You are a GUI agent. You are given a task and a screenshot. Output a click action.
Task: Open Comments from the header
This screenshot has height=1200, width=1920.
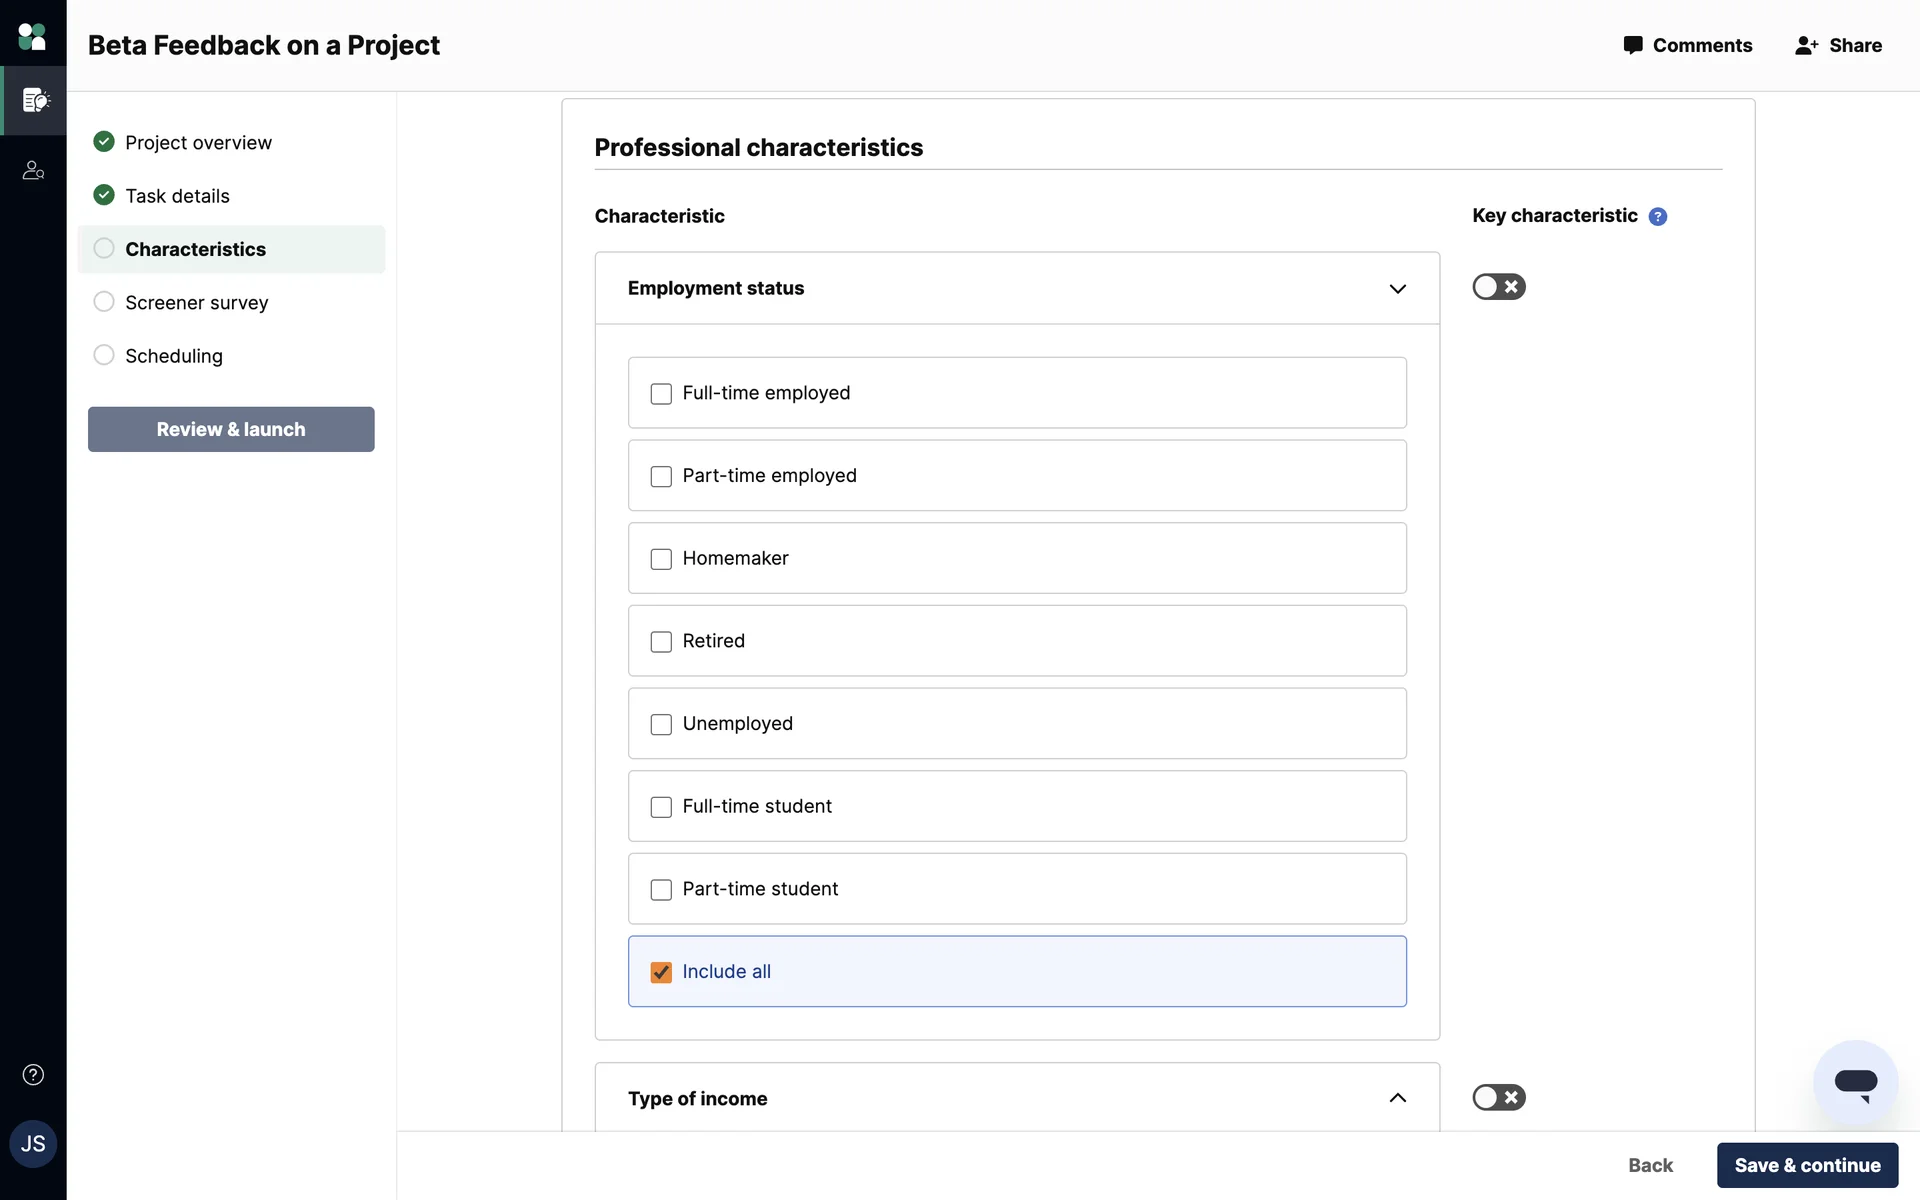point(1688,46)
